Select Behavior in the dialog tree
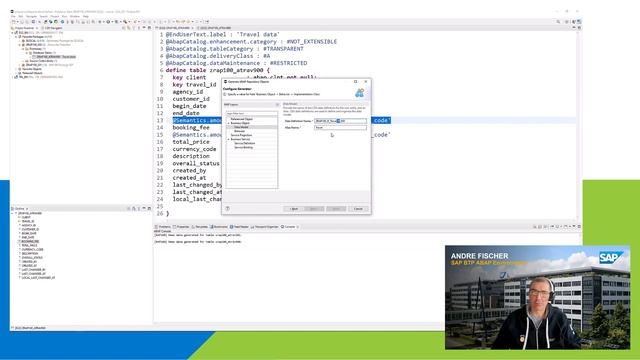Image resolution: width=640 pixels, height=360 pixels. pos(240,131)
